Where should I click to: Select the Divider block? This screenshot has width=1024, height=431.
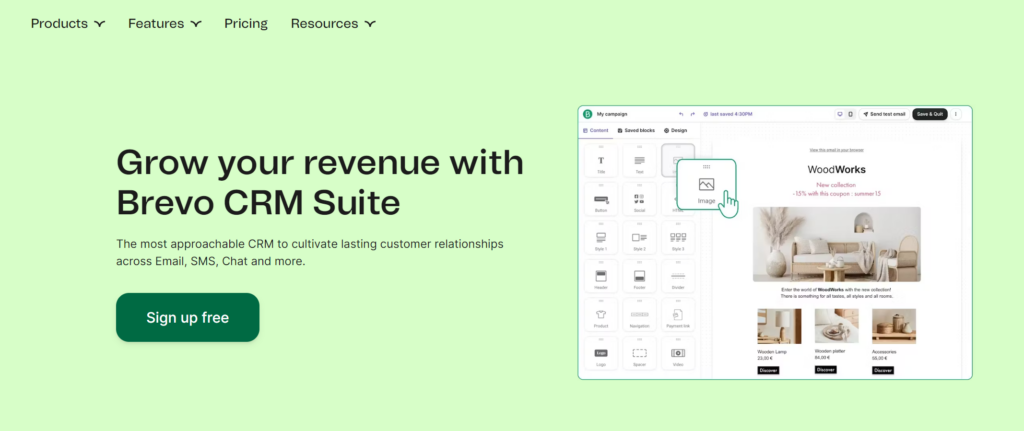pos(678,278)
